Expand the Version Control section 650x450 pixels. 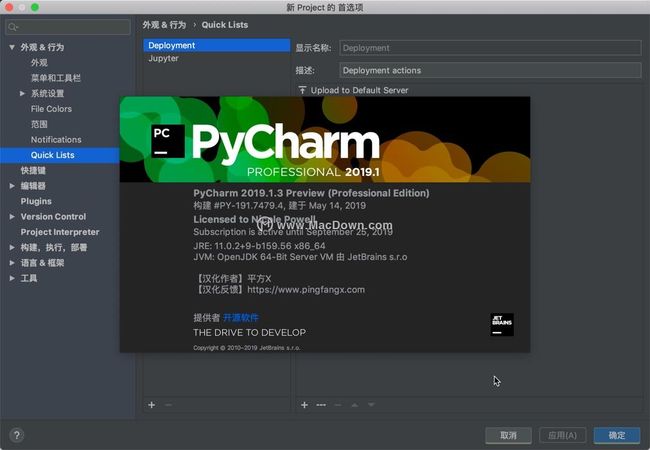point(12,216)
